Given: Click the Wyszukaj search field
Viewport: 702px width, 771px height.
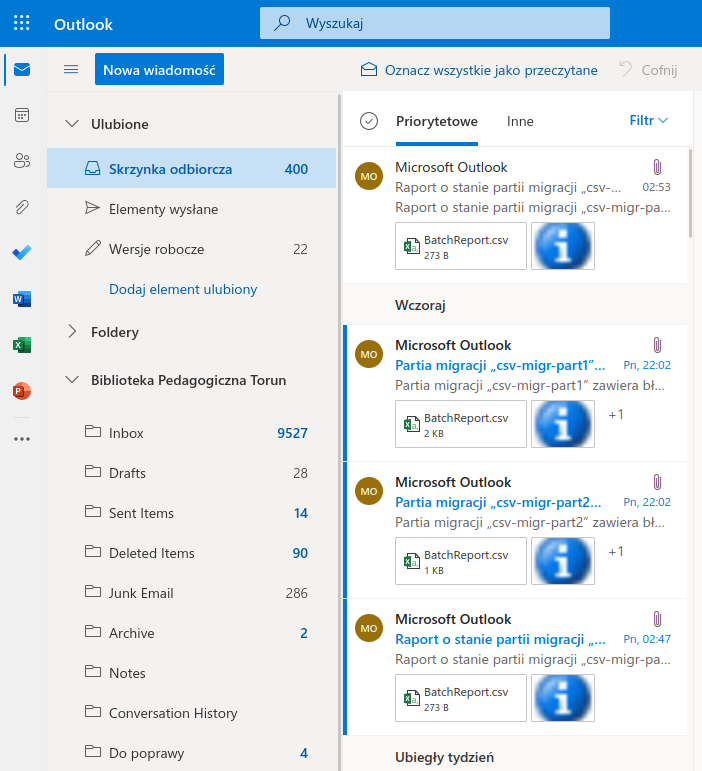Looking at the screenshot, I should coord(434,23).
